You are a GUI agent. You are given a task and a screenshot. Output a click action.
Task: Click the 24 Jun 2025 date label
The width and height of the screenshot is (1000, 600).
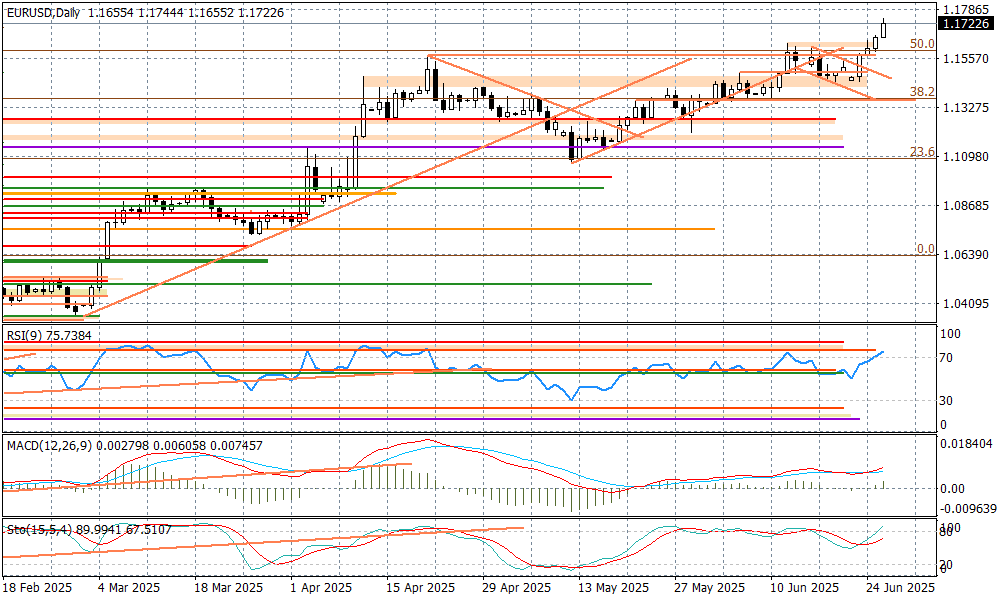pyautogui.click(x=900, y=588)
